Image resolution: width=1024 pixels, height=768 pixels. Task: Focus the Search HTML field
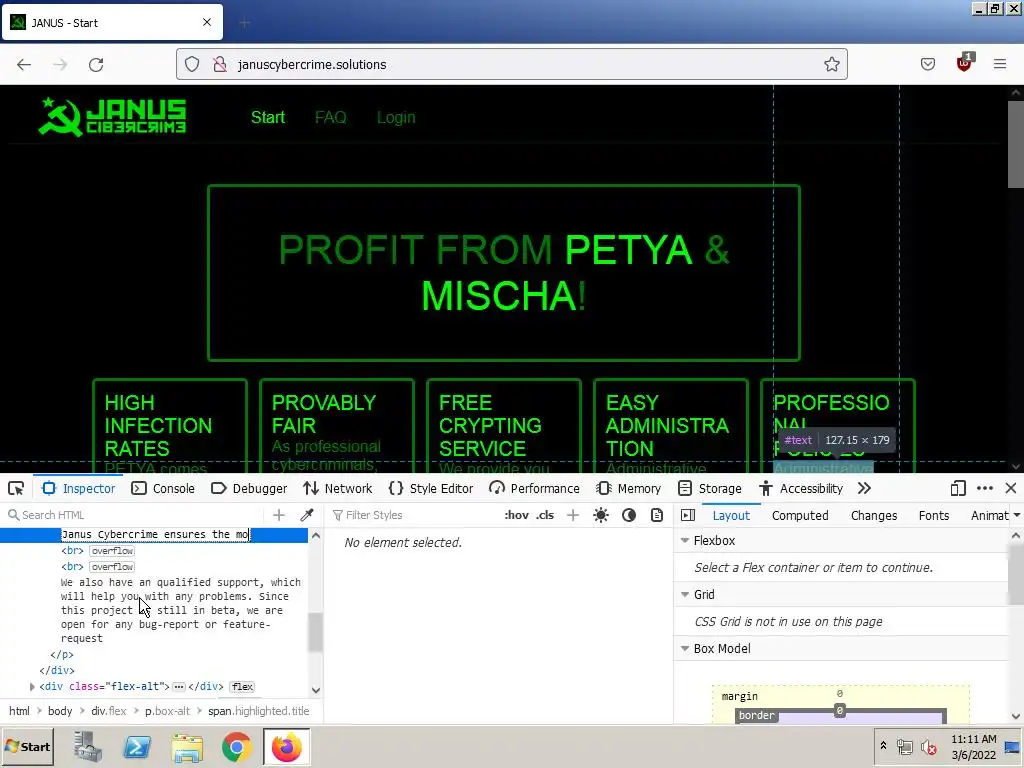pyautogui.click(x=134, y=515)
